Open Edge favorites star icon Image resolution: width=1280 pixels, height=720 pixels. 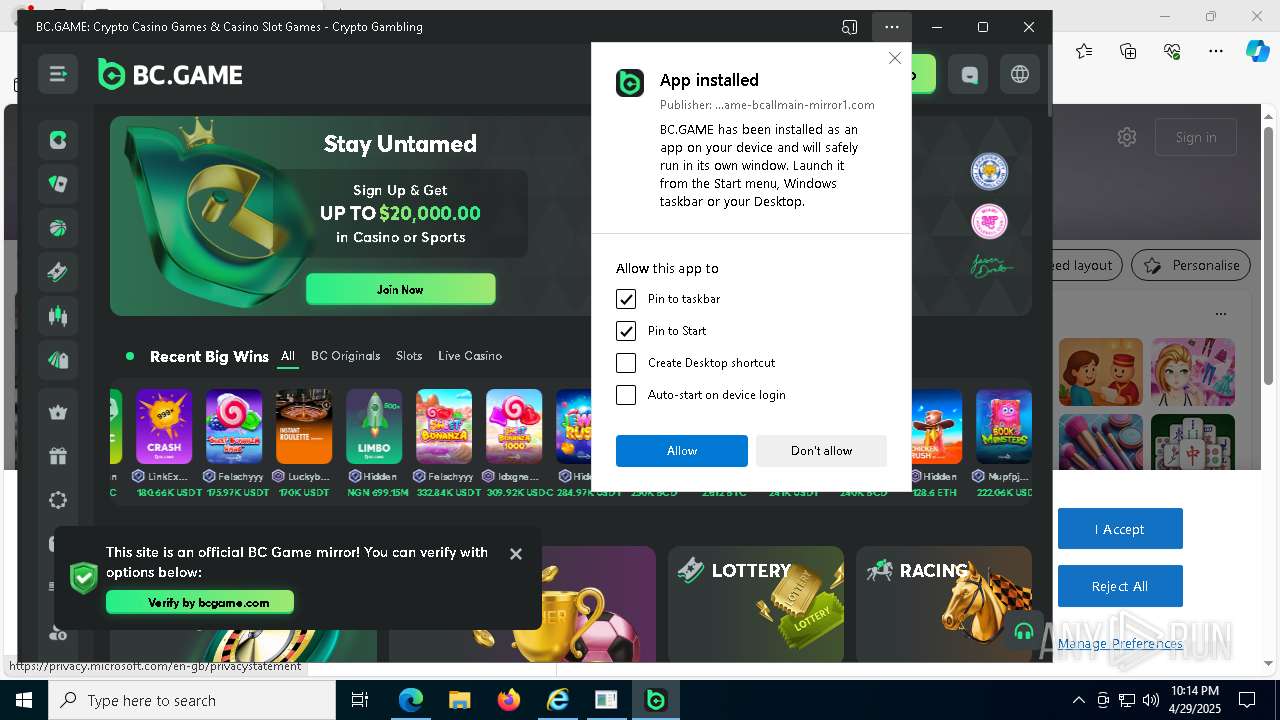tap(1084, 51)
